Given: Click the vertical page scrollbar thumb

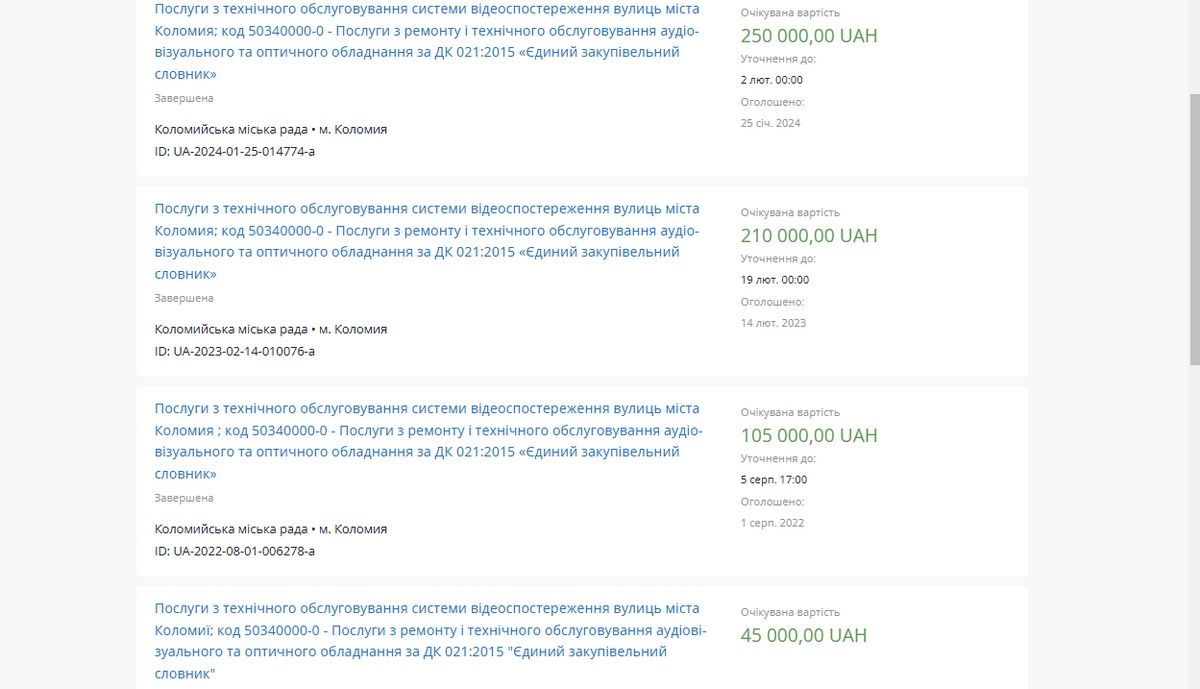Looking at the screenshot, I should [x=1194, y=230].
